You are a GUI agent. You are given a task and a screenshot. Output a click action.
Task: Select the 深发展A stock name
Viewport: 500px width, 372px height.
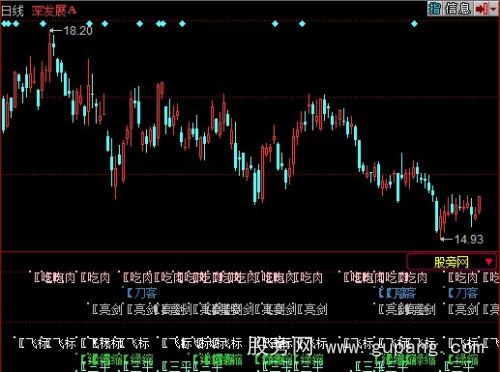(54, 11)
